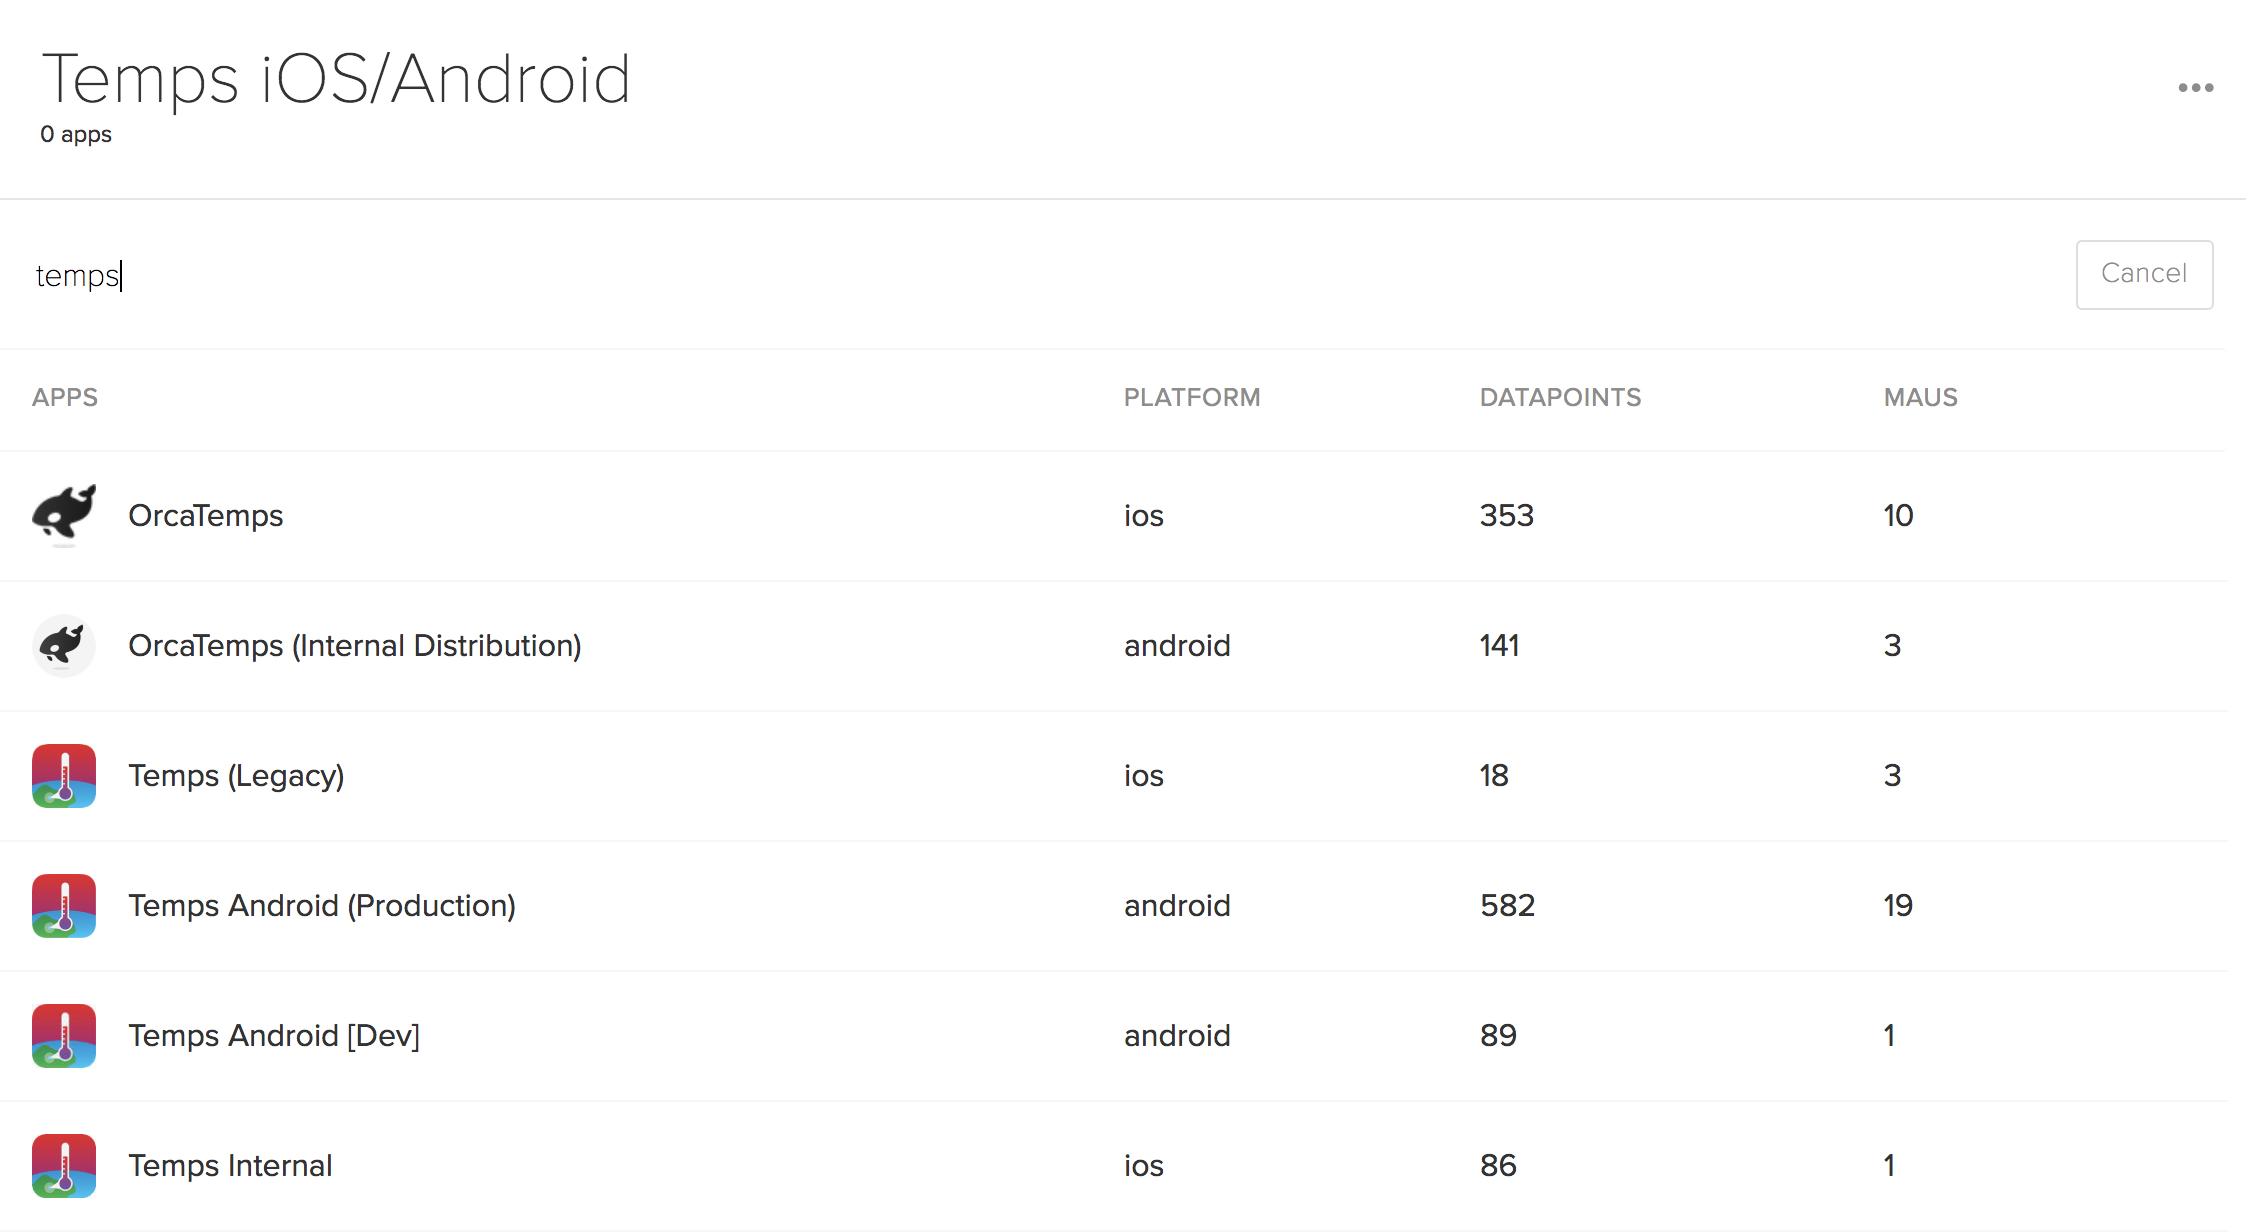Click the MAUS column header
This screenshot has height=1232, width=2246.
coord(1920,397)
